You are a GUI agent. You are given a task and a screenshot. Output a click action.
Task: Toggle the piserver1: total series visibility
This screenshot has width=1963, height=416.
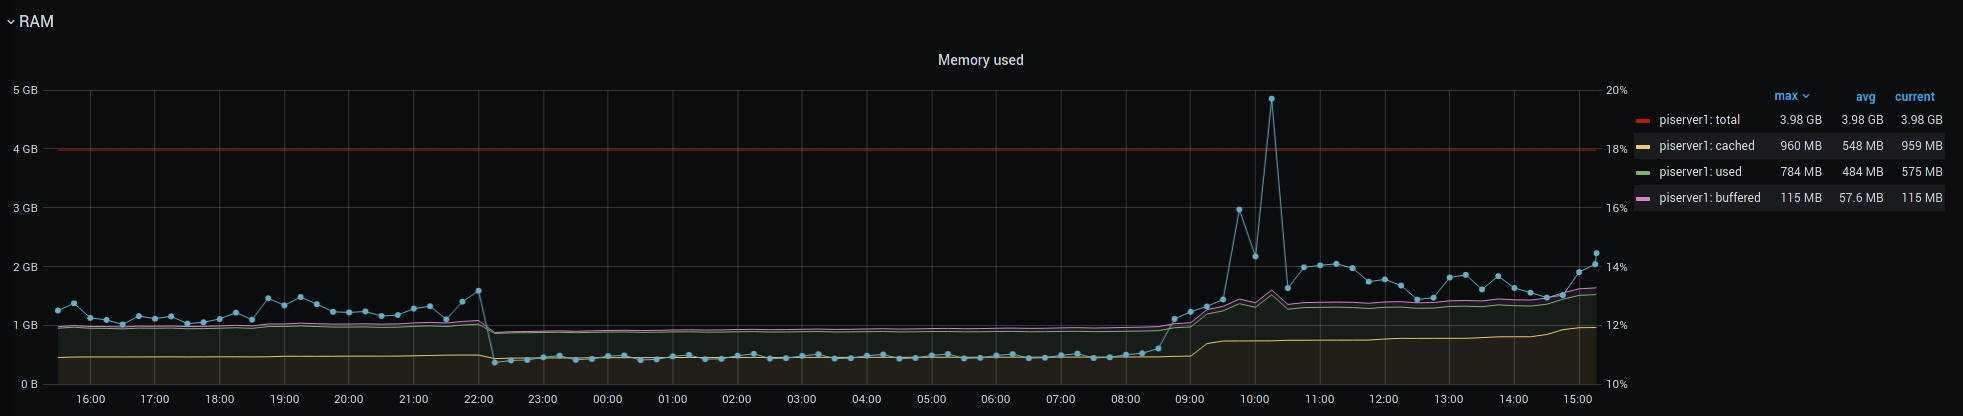point(1699,120)
